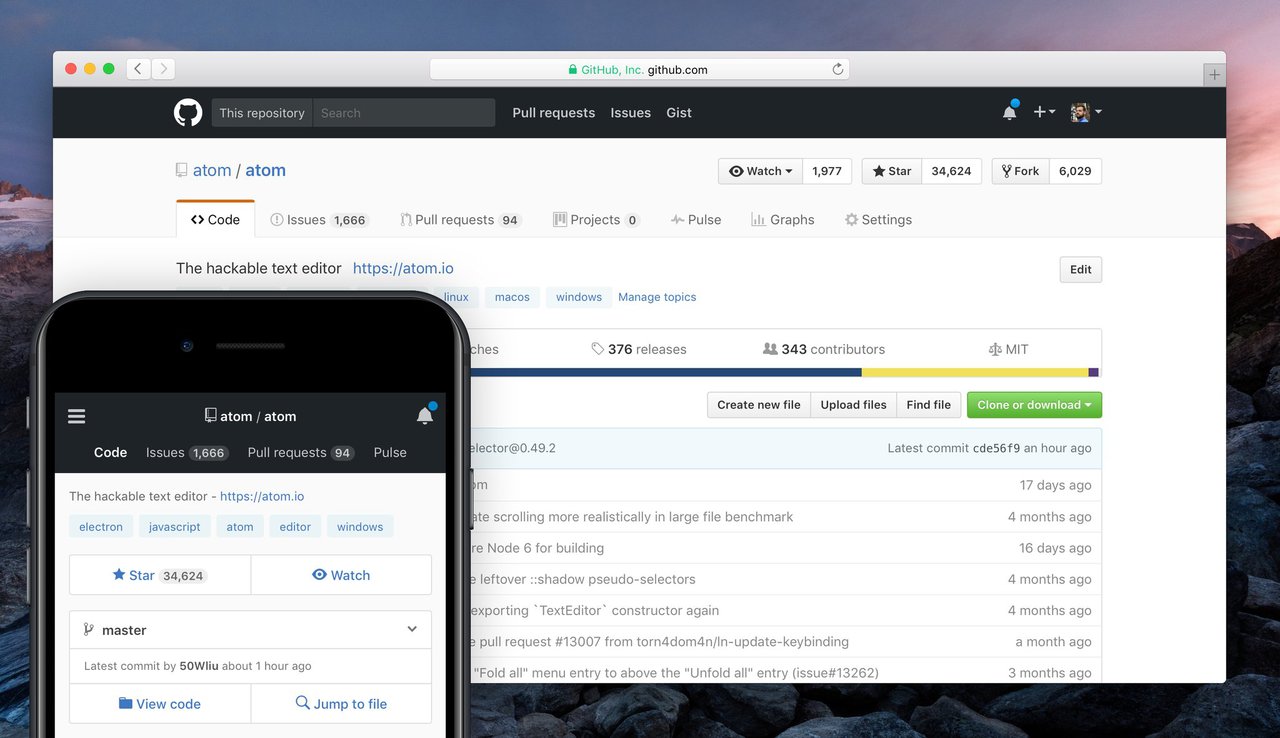The height and width of the screenshot is (738, 1280).
Task: Open the GitHub octocat logo homepage
Action: pos(188,113)
